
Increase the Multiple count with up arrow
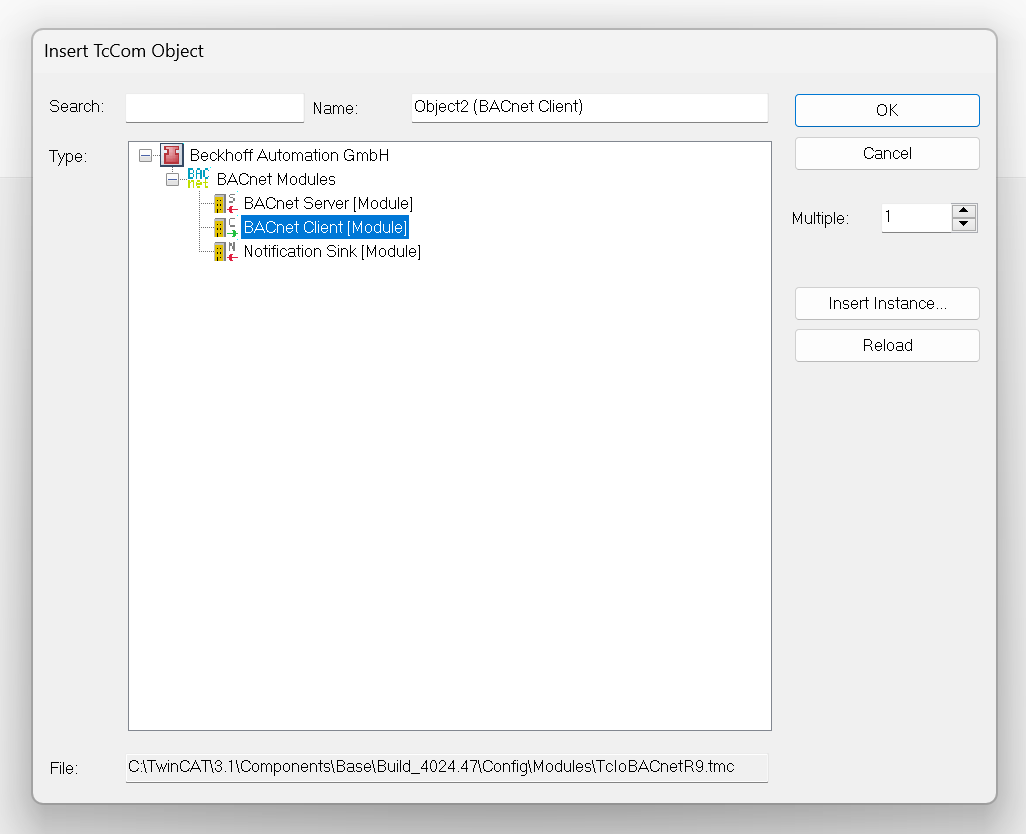964,211
